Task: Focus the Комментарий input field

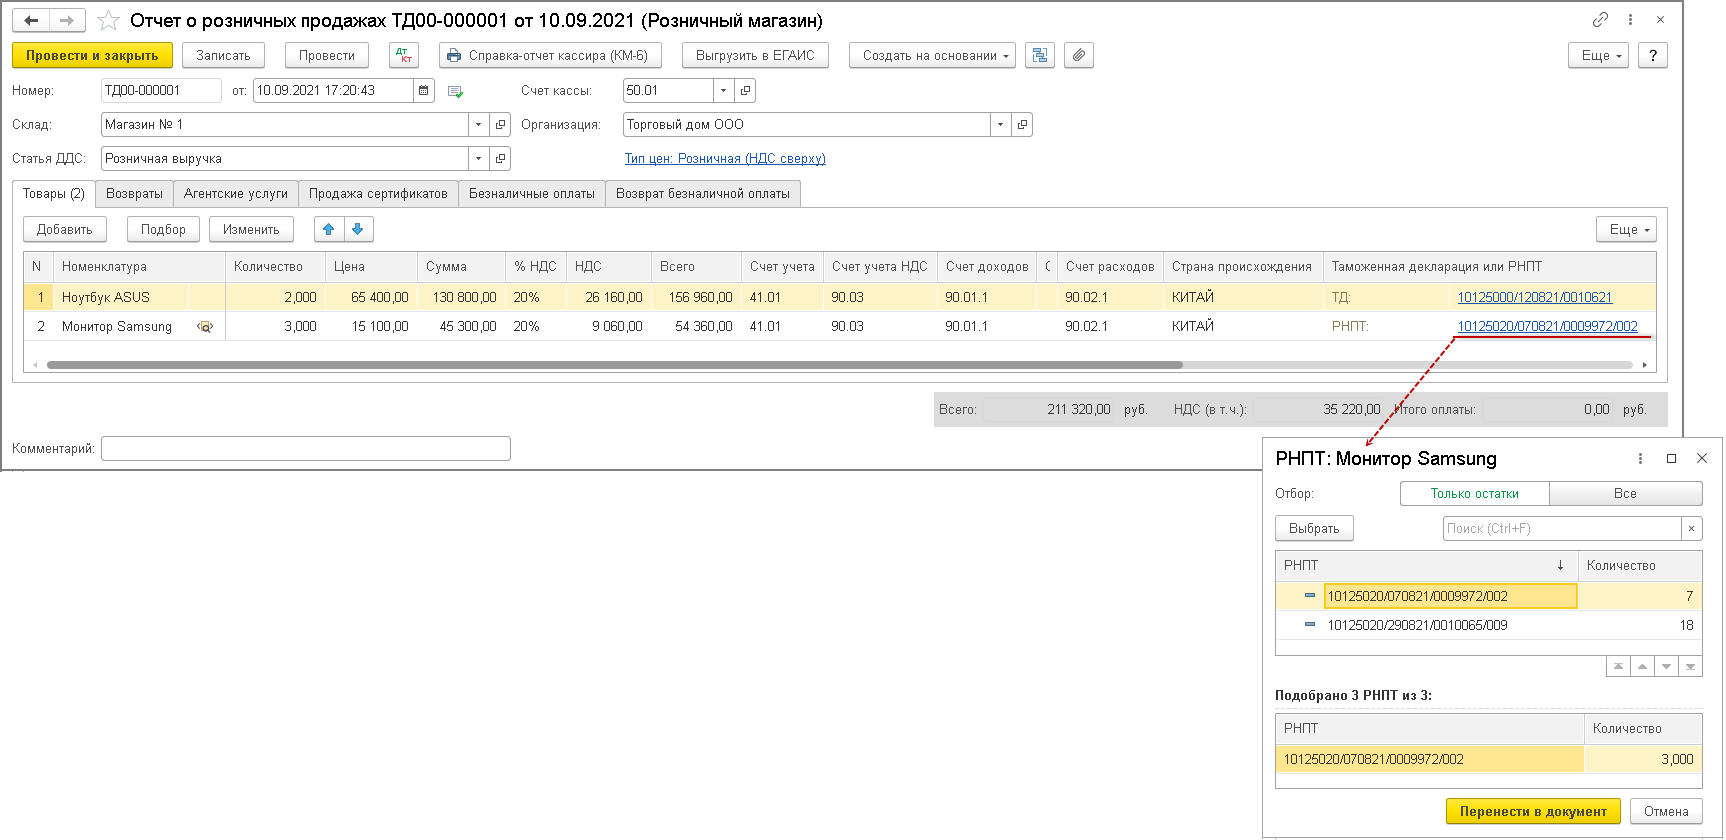Action: pyautogui.click(x=306, y=449)
